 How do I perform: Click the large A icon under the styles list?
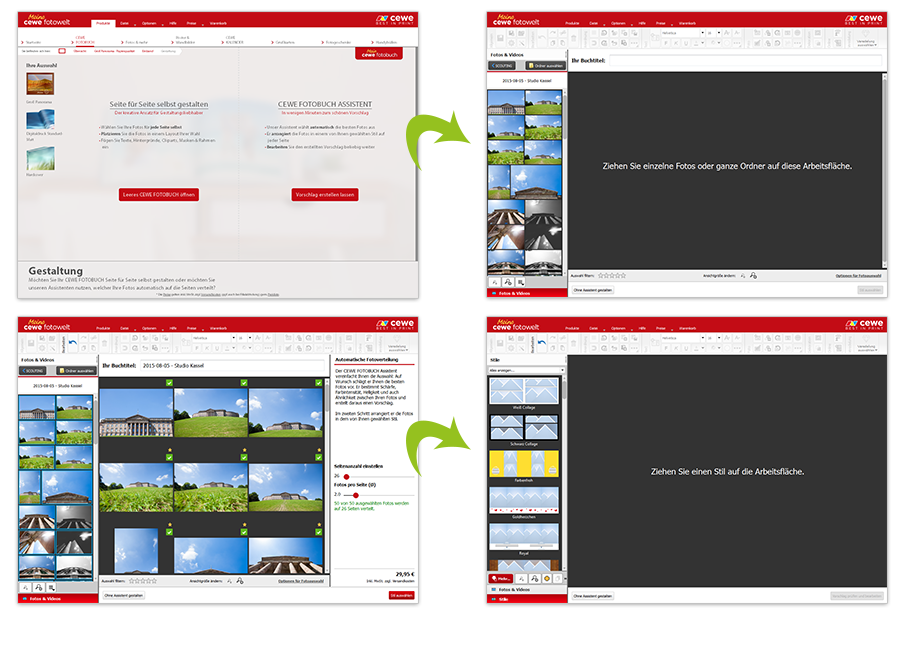534,579
